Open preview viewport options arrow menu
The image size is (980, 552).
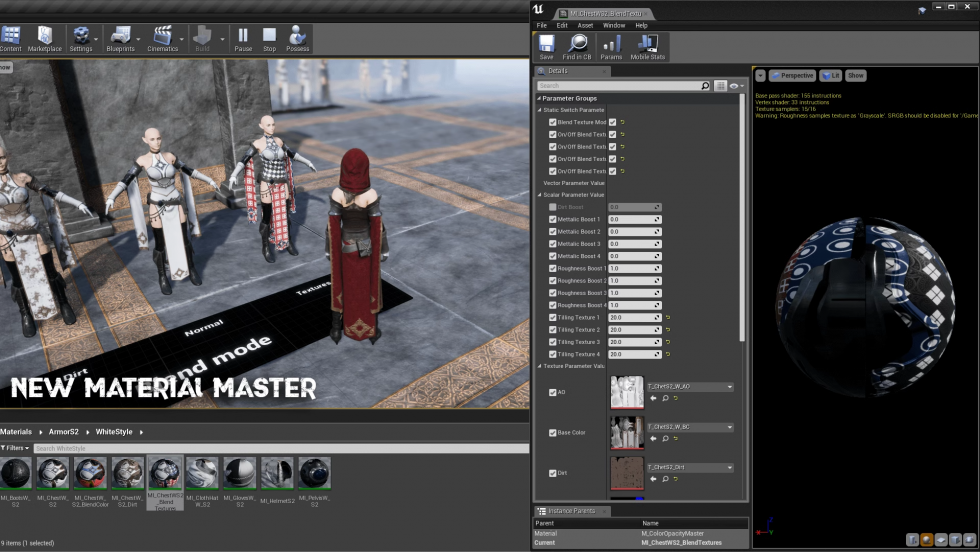(761, 76)
